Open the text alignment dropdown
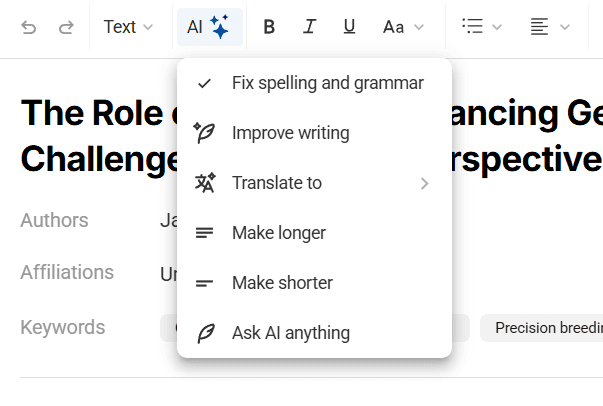 coord(550,27)
